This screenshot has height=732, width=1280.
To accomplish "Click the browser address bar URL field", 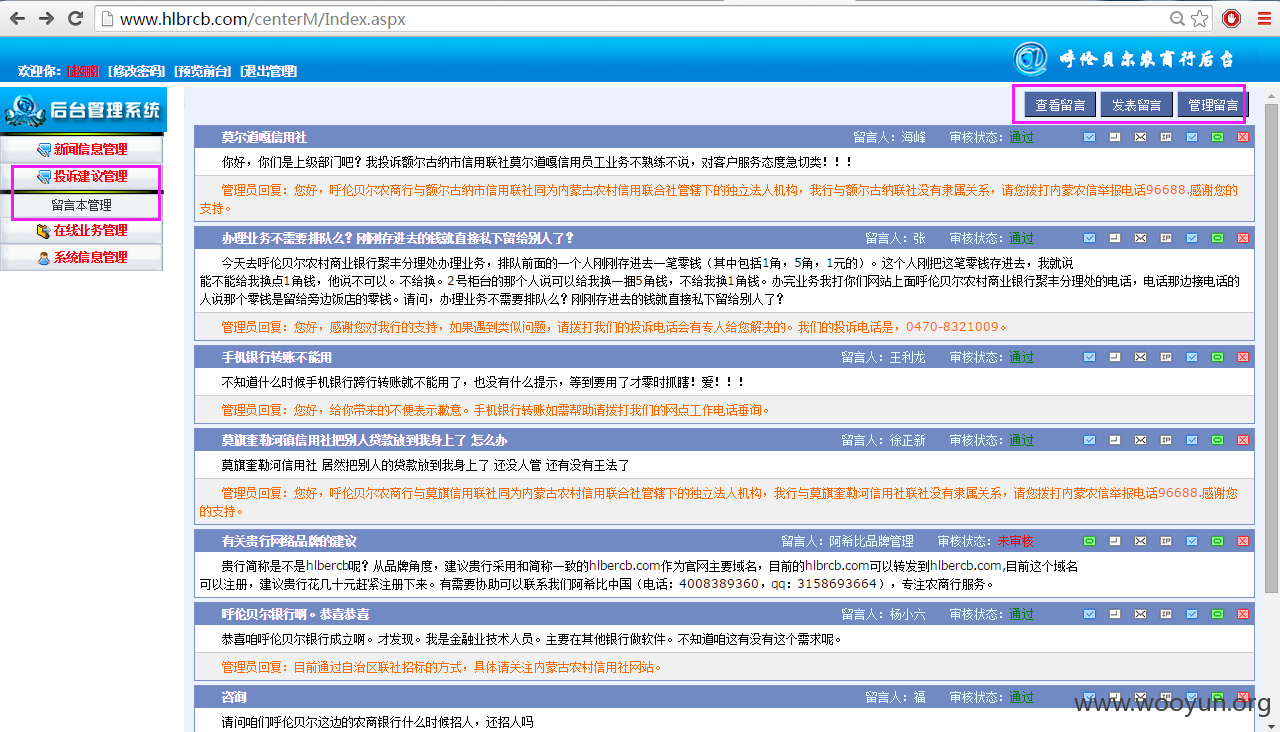I will pos(640,19).
